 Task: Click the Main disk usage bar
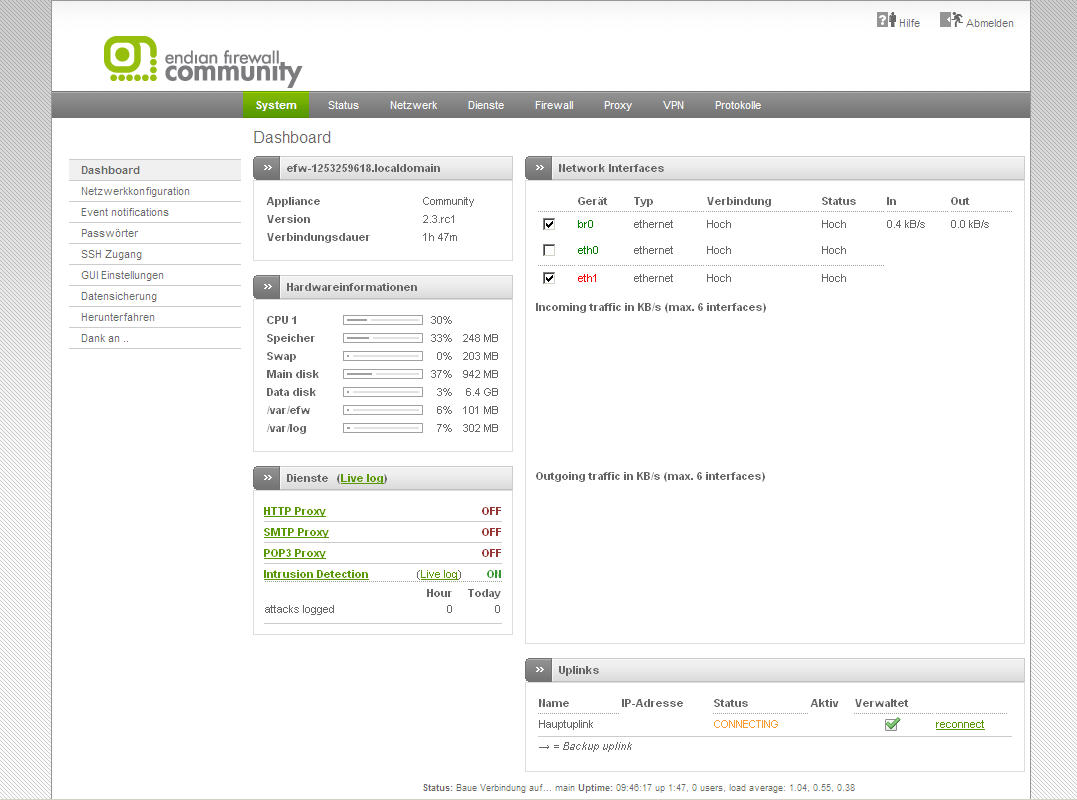[382, 374]
